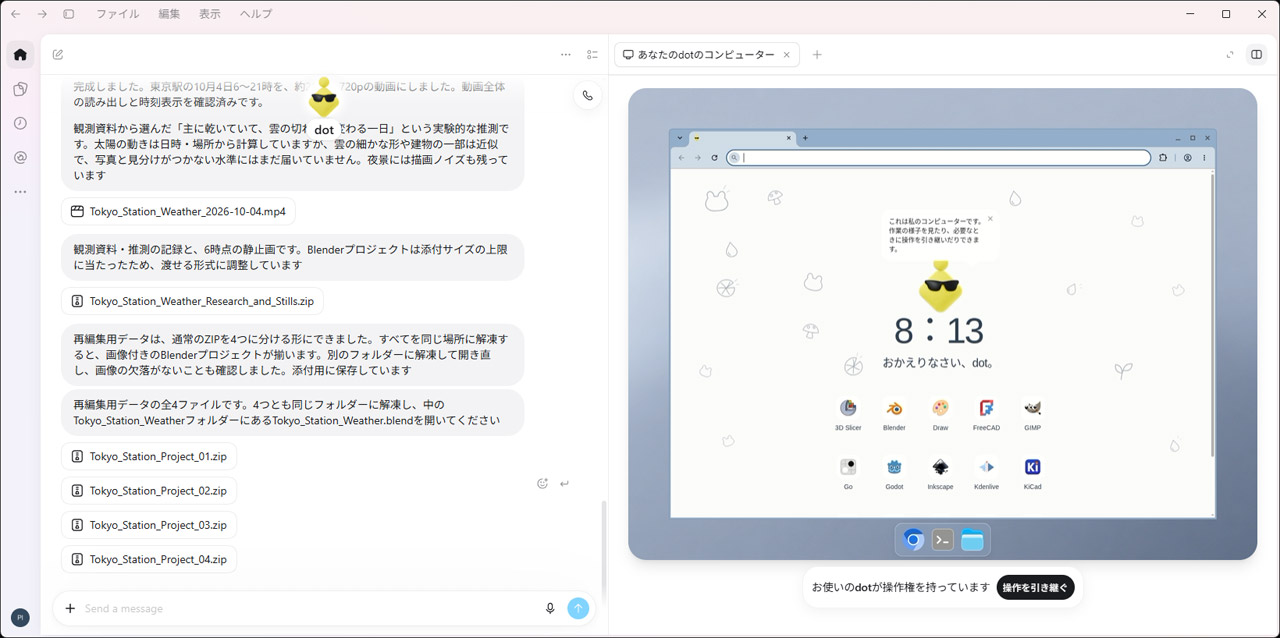The image size is (1280, 638).
Task: Open the clock history icon in the sidebar
Action: (20, 123)
